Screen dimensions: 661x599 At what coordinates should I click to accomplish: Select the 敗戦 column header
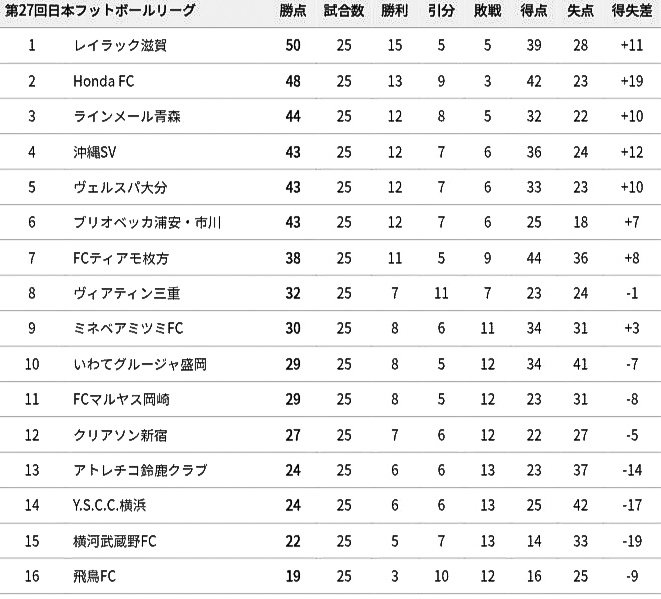click(487, 12)
